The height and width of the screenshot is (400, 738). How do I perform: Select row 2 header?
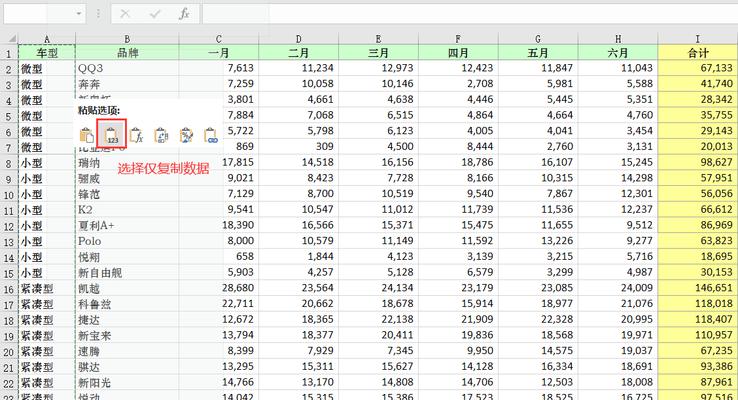tap(9, 69)
